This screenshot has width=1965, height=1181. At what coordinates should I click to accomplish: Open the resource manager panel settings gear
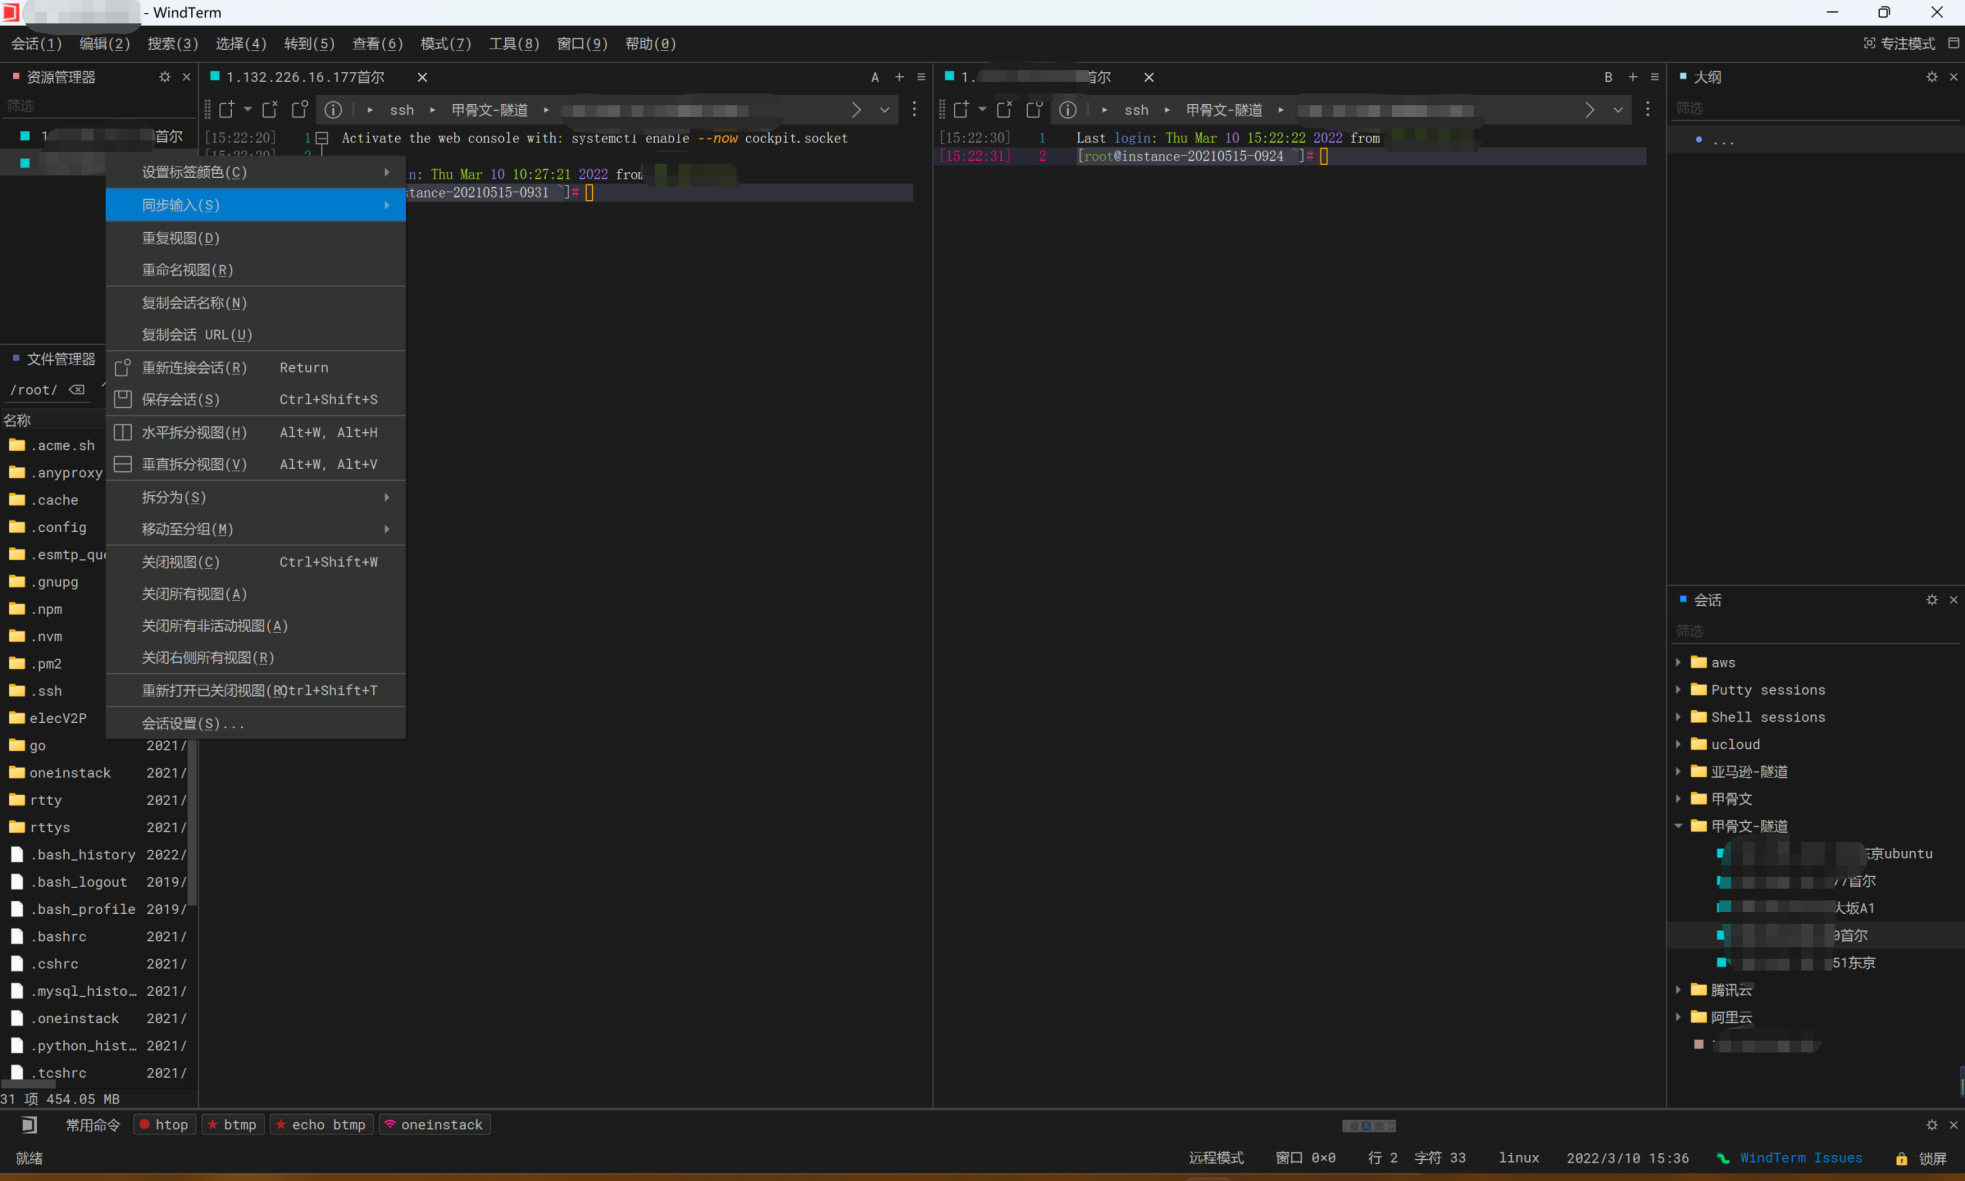point(165,77)
